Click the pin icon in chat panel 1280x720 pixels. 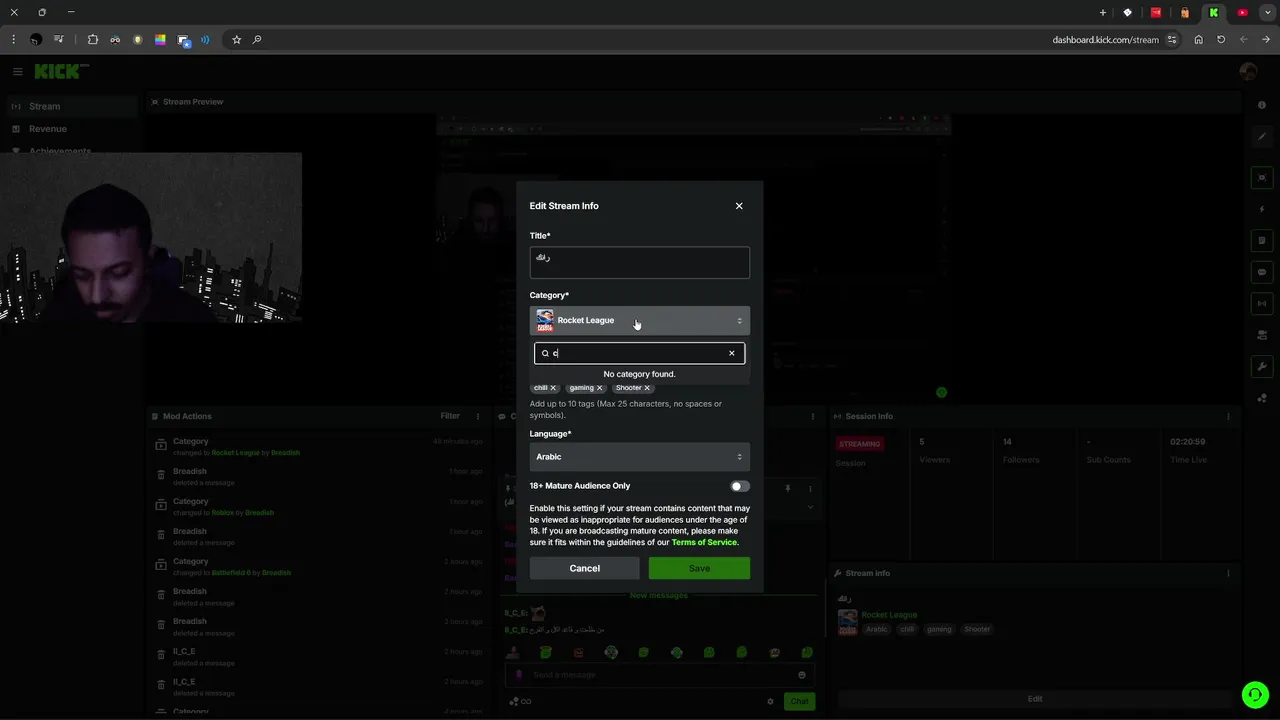787,488
